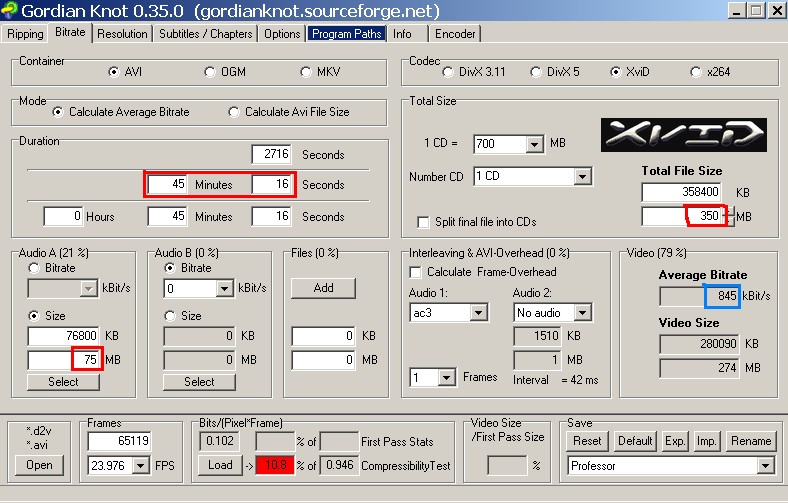Open the FPS 23.976 dropdown
The image size is (788, 503).
(x=141, y=465)
